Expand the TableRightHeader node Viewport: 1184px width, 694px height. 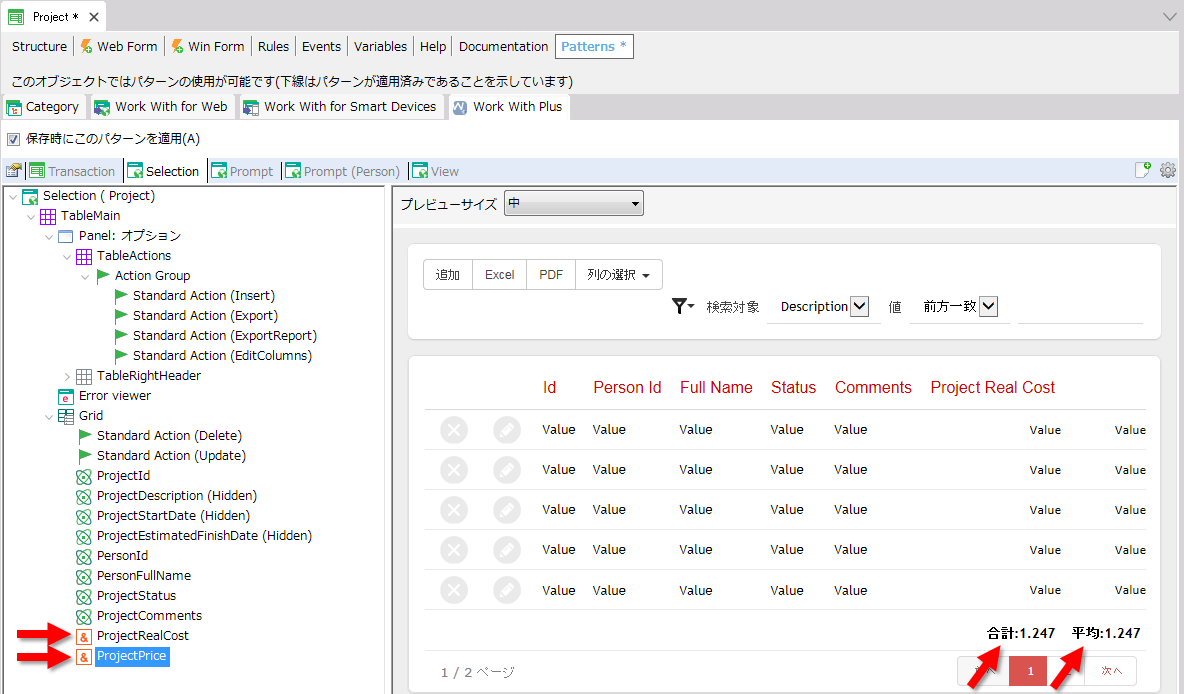pyautogui.click(x=67, y=376)
